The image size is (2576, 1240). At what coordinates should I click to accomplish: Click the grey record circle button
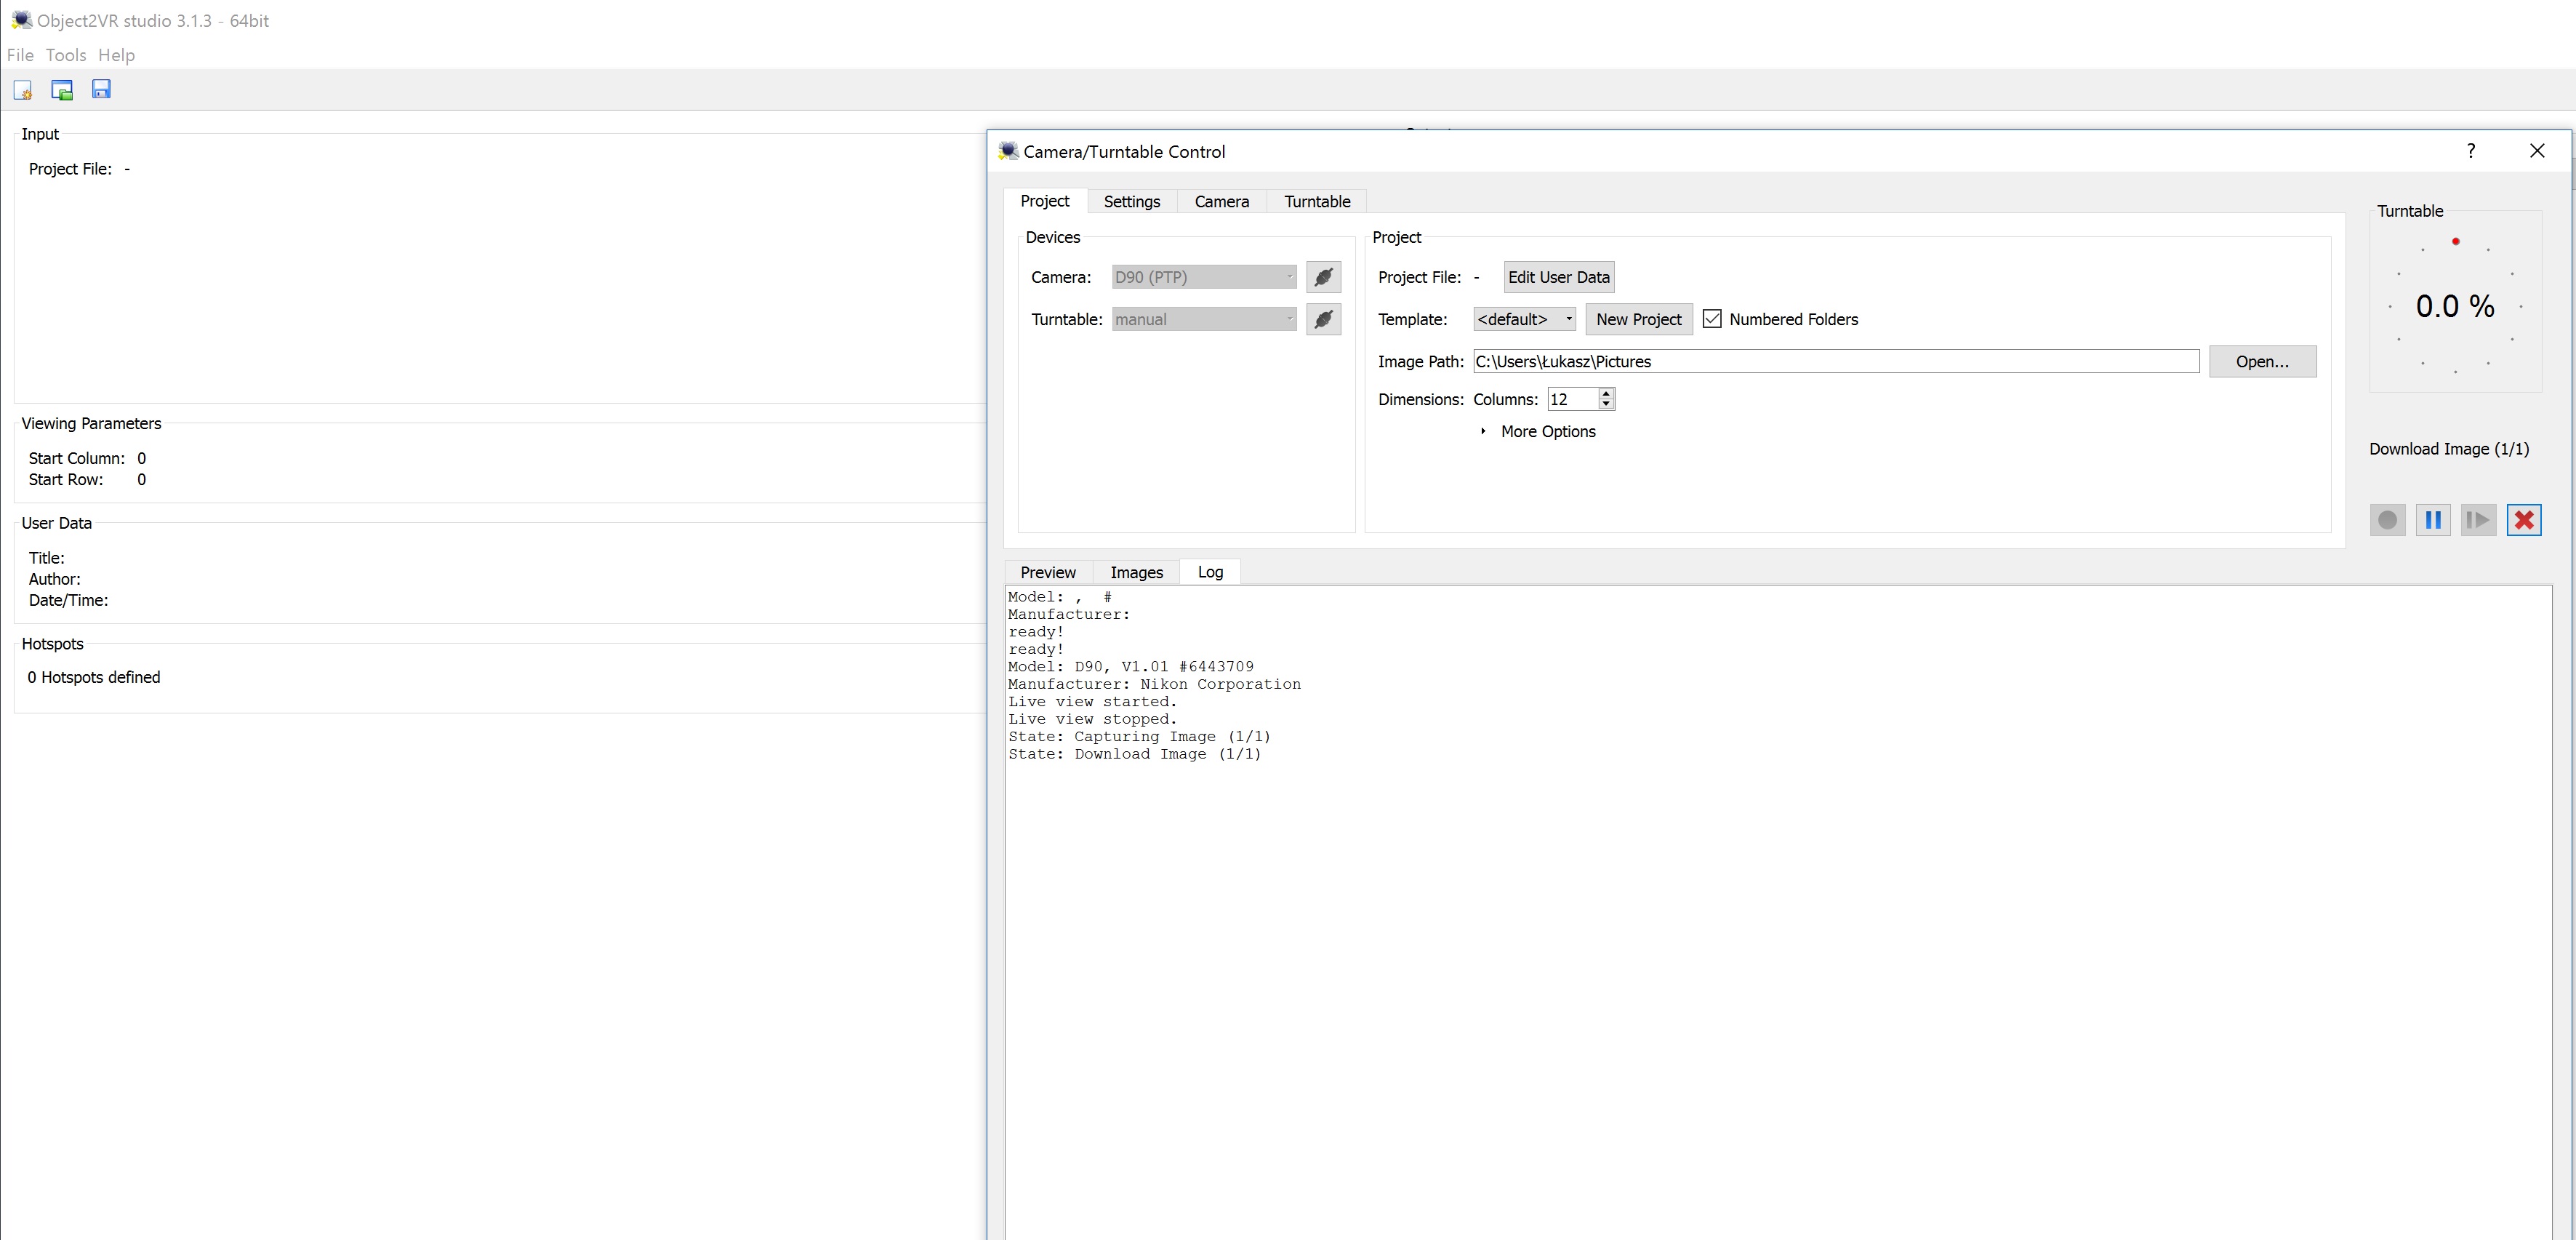(2387, 520)
